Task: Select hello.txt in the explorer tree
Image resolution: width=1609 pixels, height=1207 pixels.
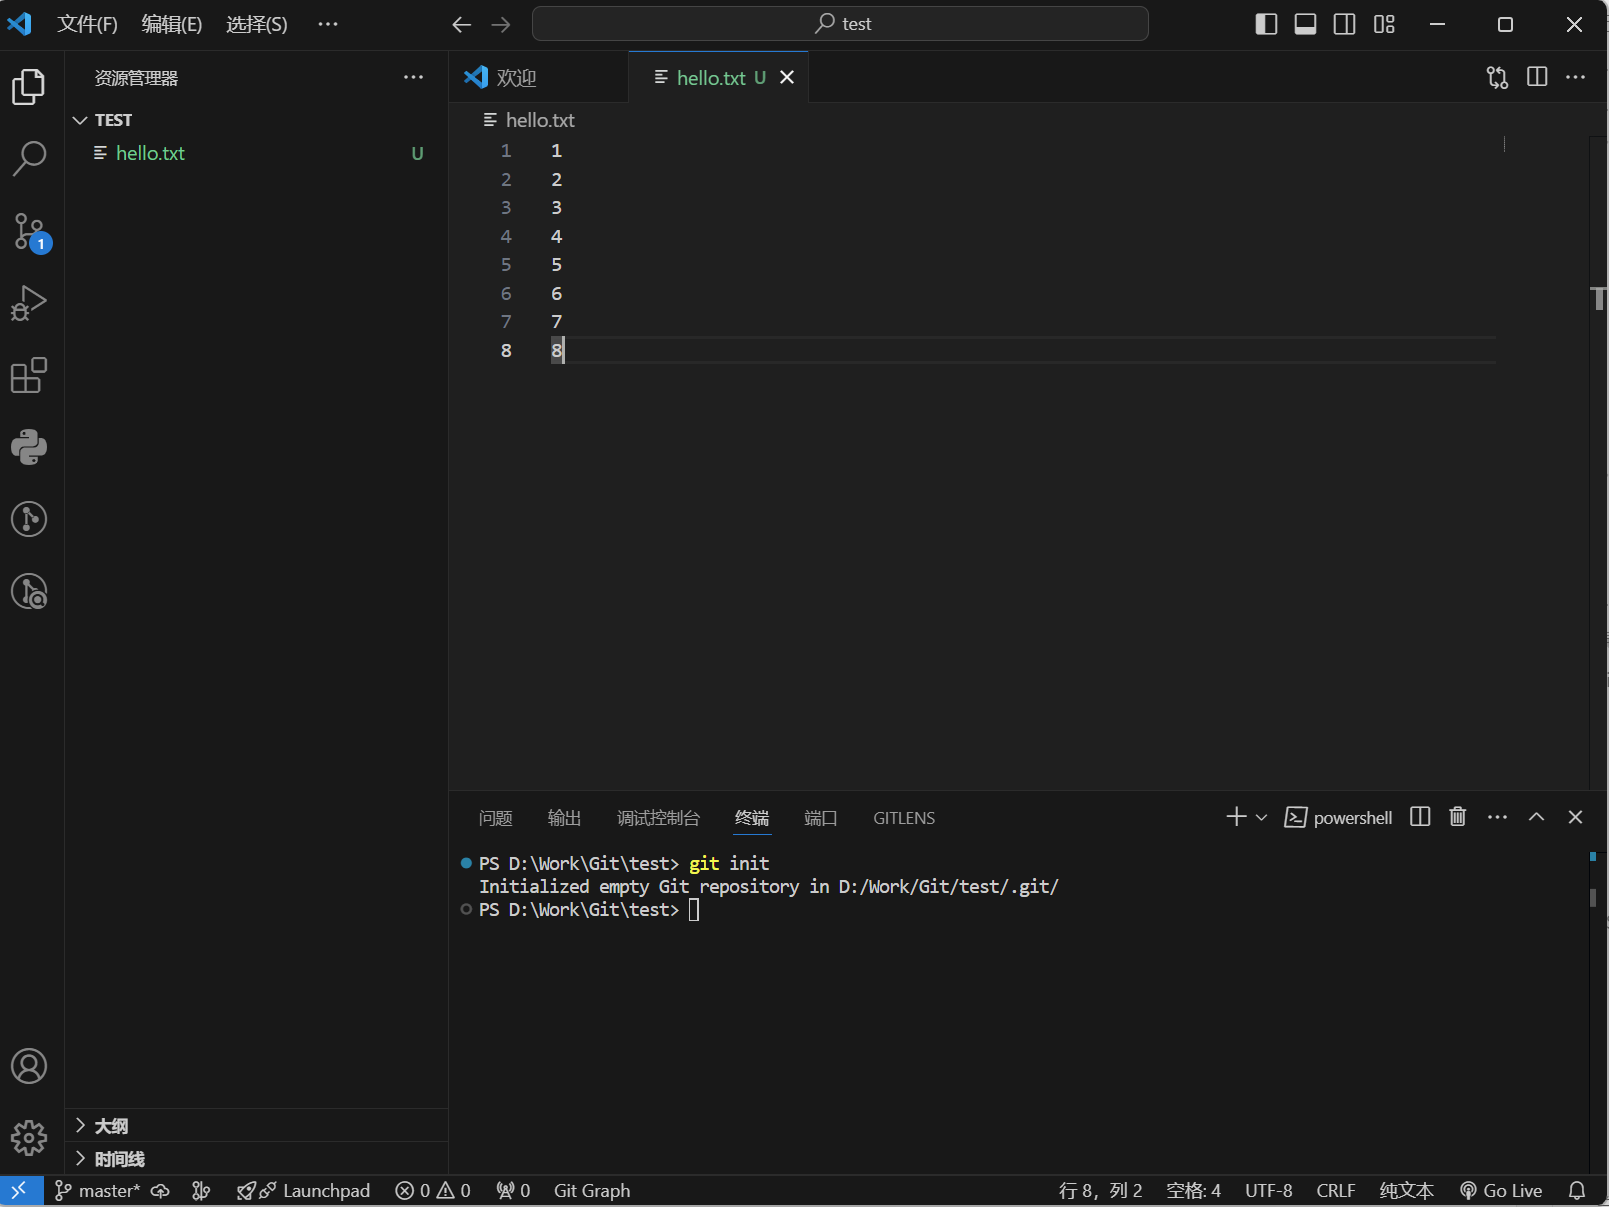Action: (256, 153)
